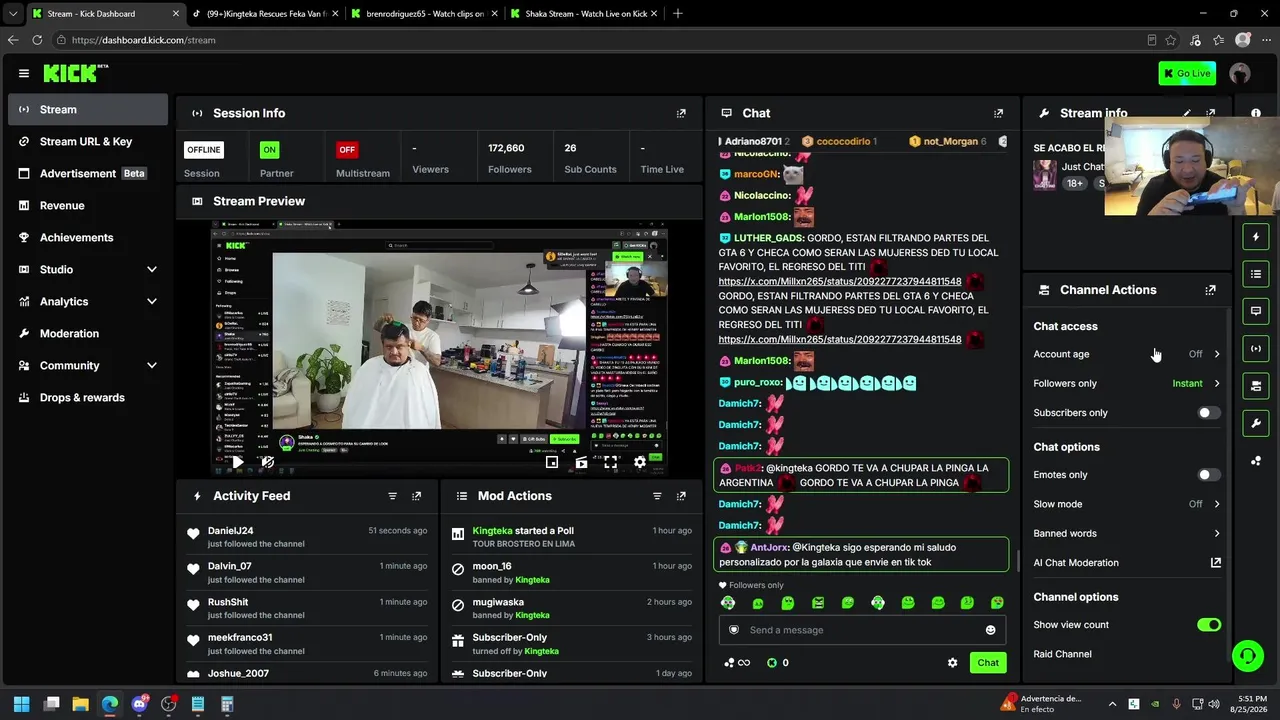Open the Revenue page
Screen dimensions: 1280x720
pyautogui.click(x=88, y=205)
